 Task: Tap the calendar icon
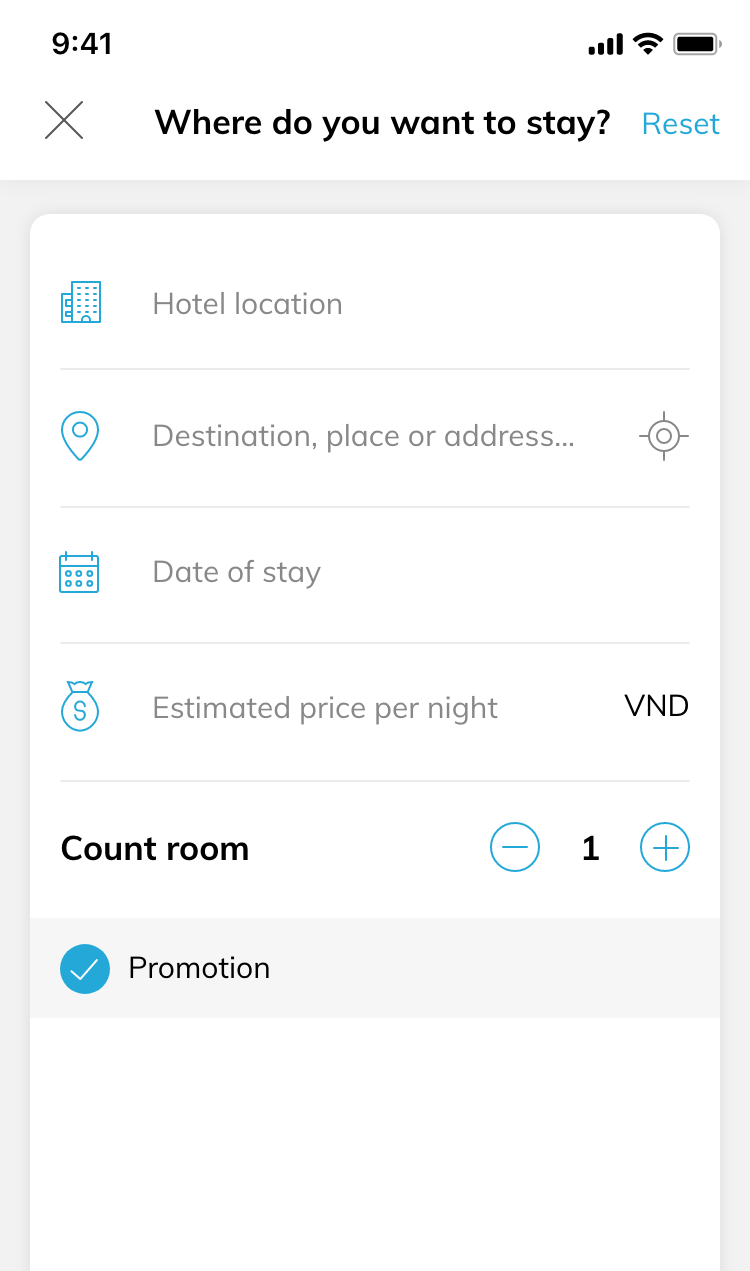click(79, 572)
